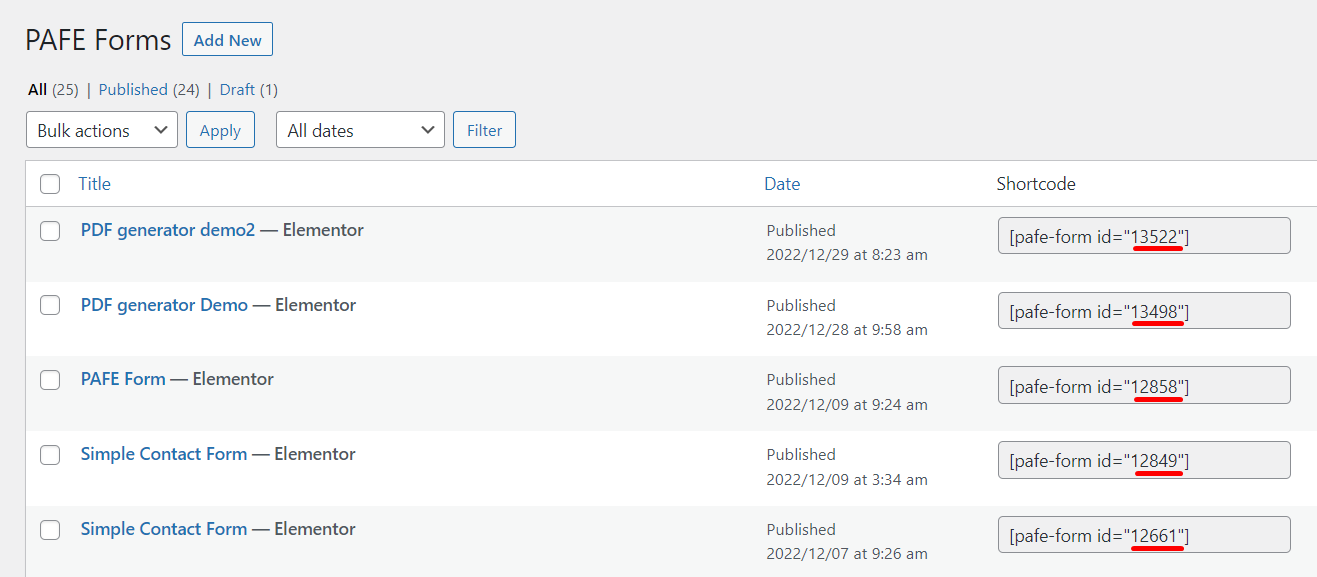Viewport: 1317px width, 577px height.
Task: Sort the list by Title column
Action: [94, 184]
